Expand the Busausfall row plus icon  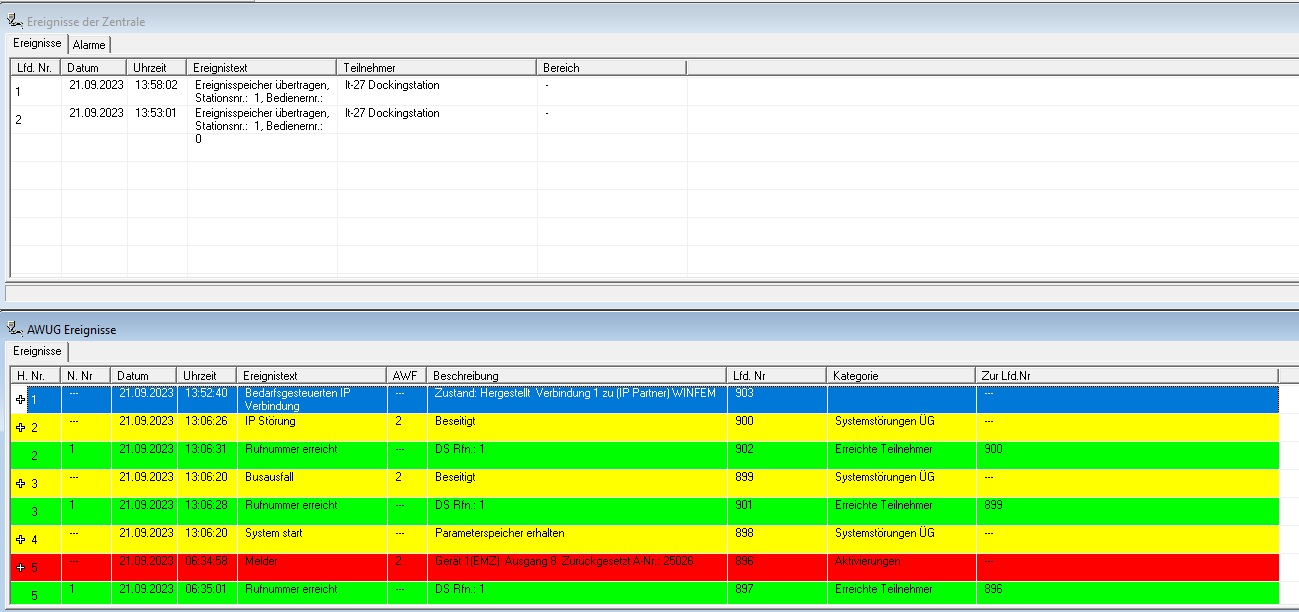click(21, 483)
